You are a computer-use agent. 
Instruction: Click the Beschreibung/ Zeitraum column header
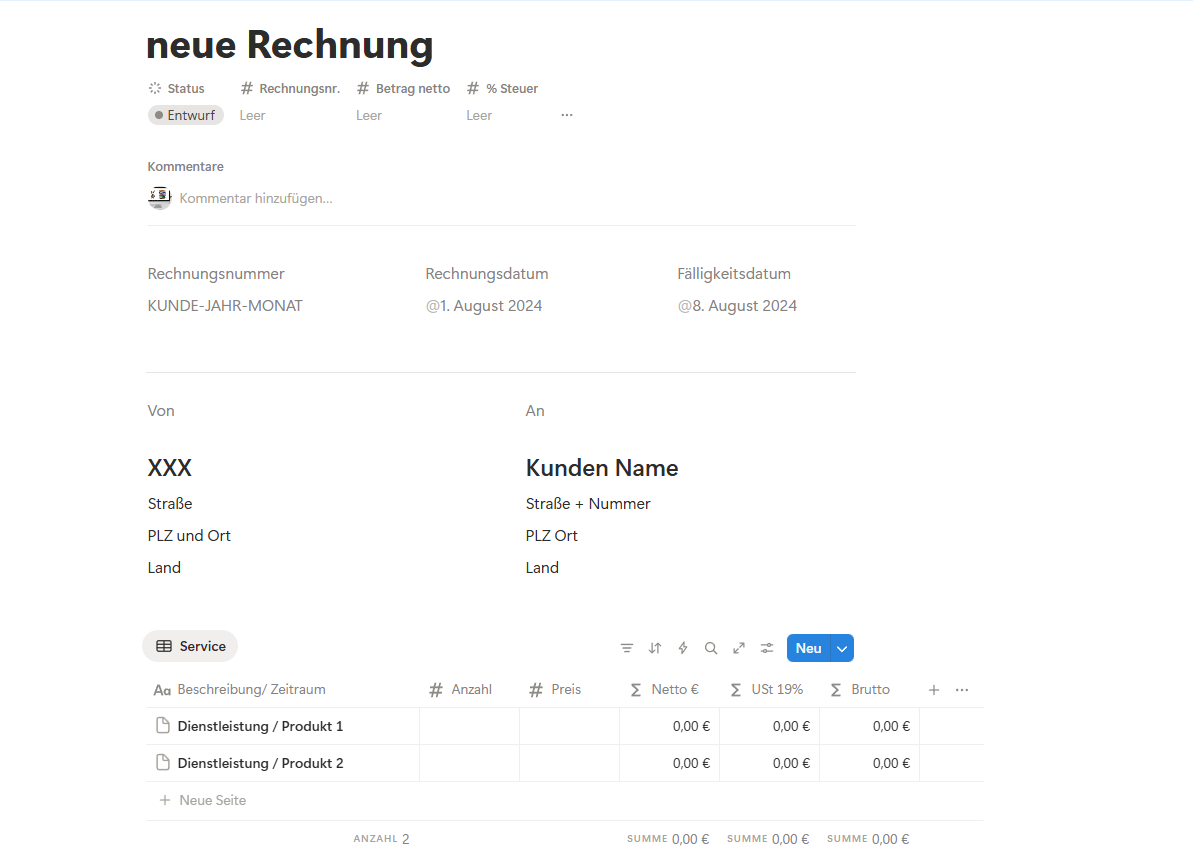tap(251, 690)
